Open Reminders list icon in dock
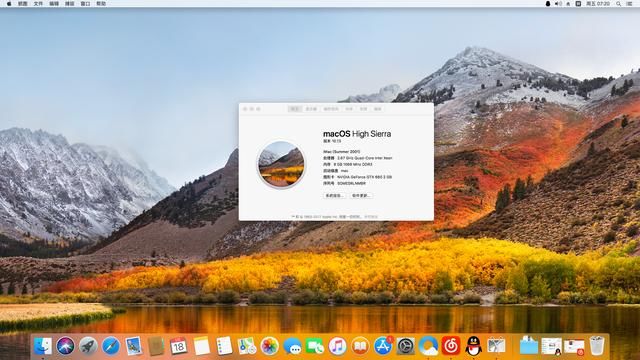This screenshot has height=360, width=640. pos(224,346)
